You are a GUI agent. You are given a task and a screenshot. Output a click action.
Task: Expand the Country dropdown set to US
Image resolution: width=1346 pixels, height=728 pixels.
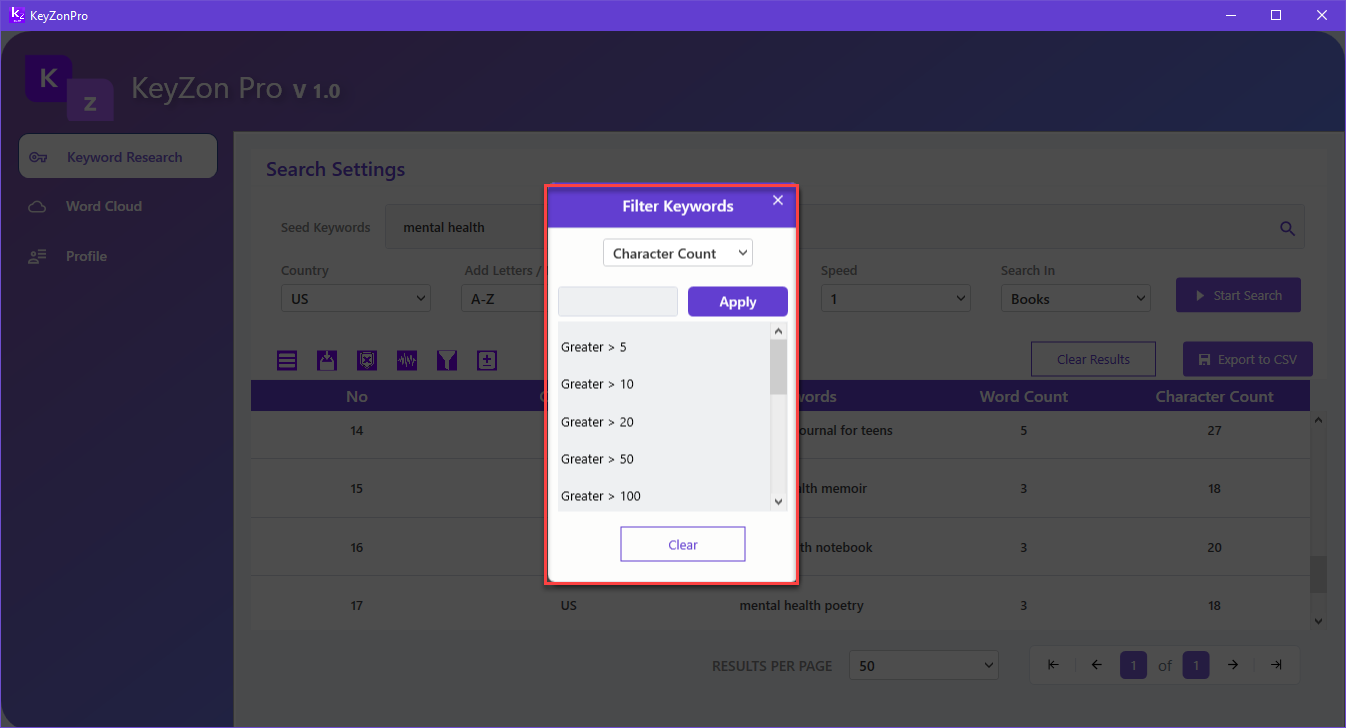355,298
